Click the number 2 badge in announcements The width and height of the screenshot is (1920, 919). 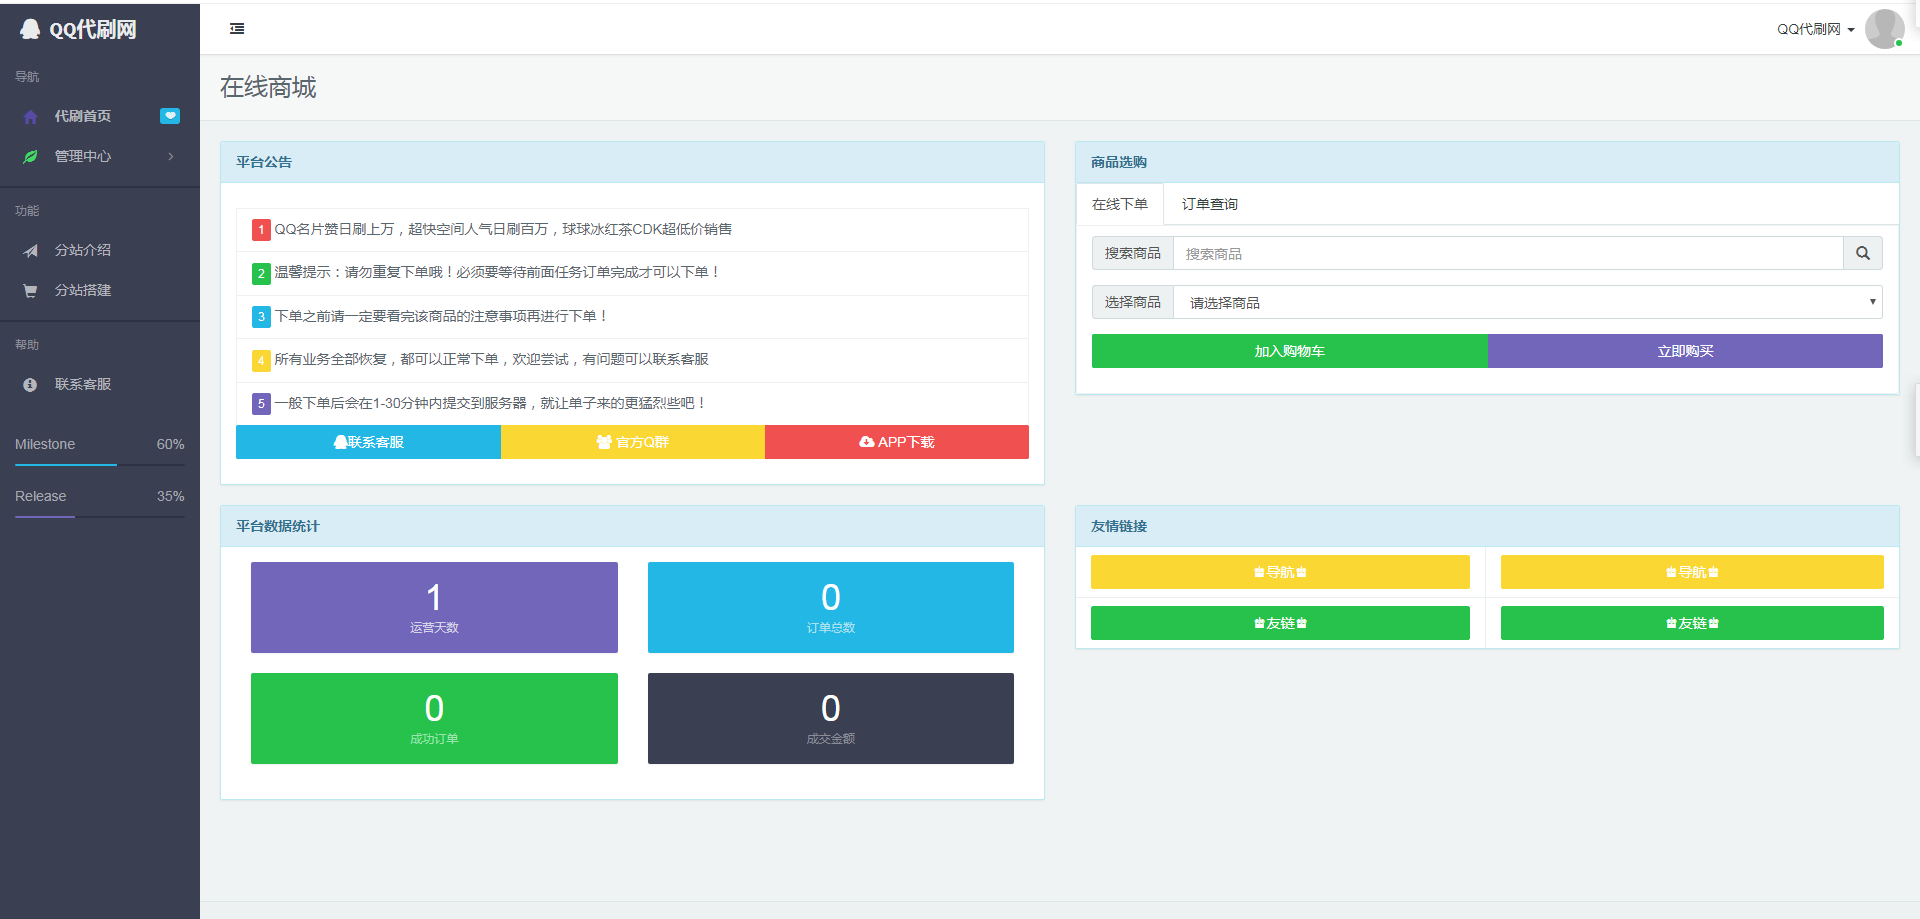click(x=261, y=273)
